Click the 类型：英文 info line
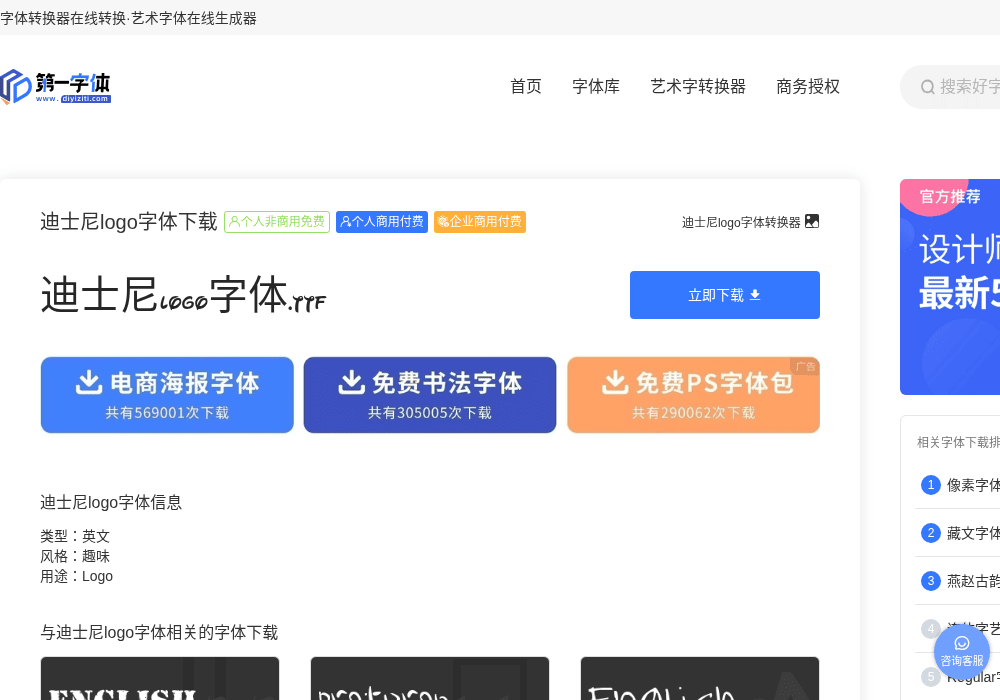 pyautogui.click(x=75, y=536)
